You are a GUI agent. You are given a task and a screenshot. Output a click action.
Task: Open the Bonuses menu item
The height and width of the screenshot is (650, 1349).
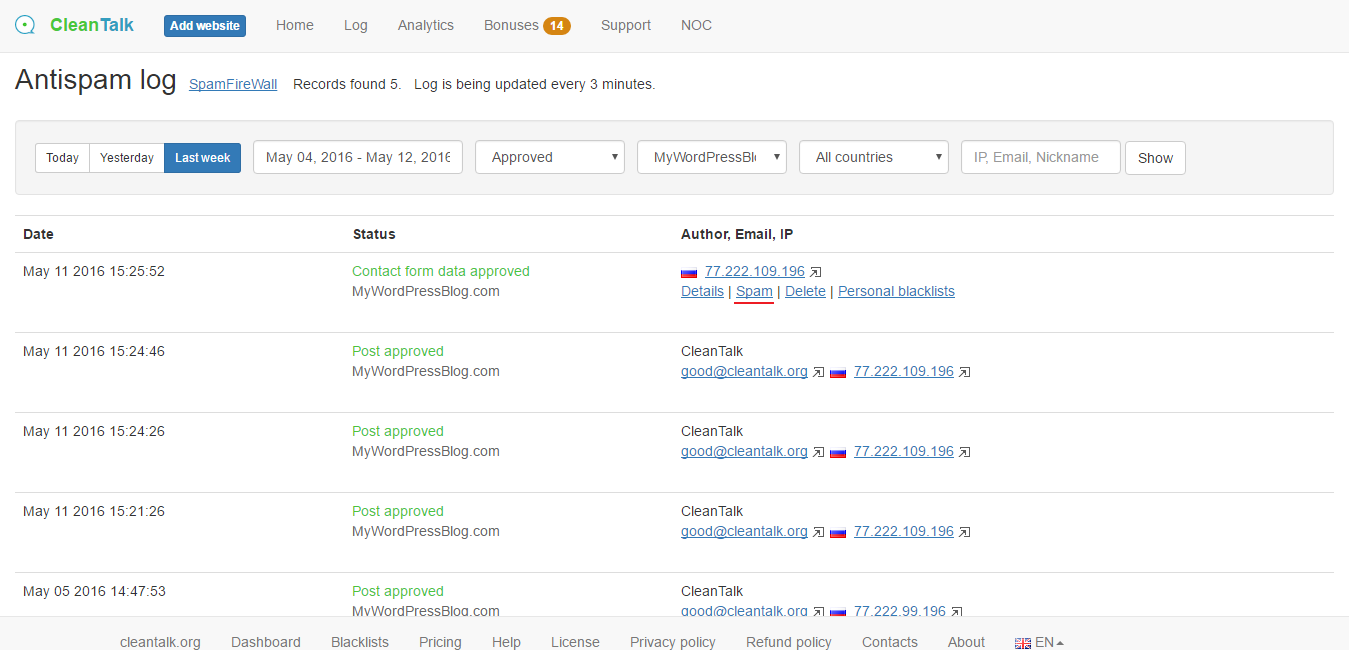(x=511, y=25)
